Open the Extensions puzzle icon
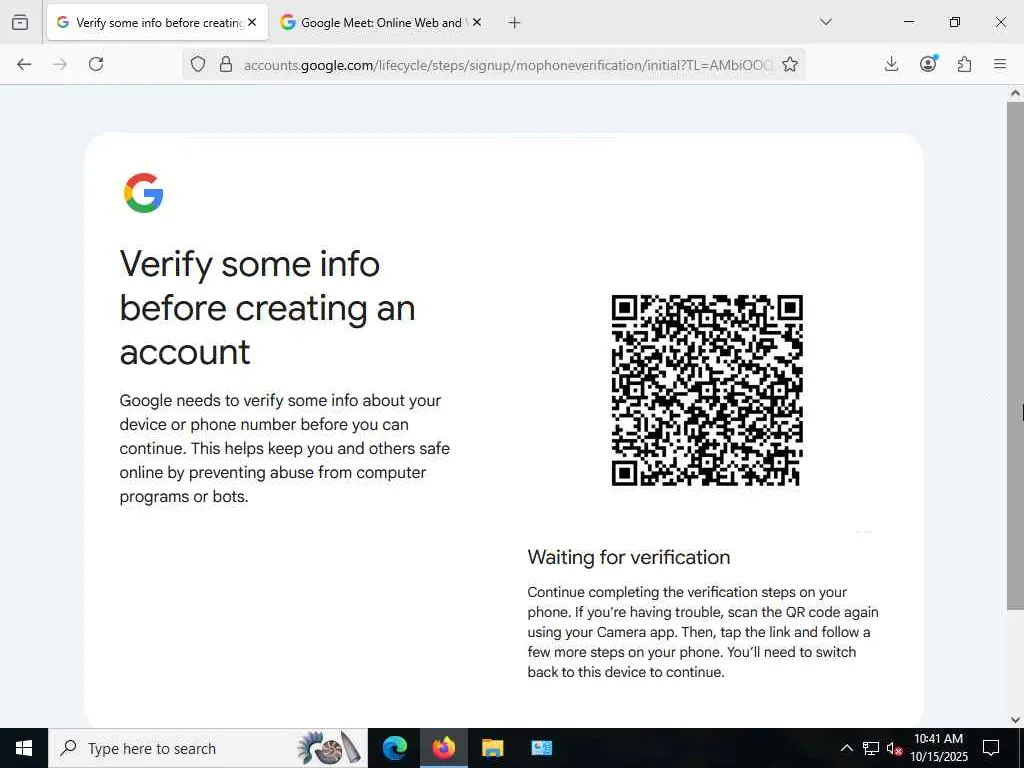Viewport: 1024px width, 768px height. pyautogui.click(x=964, y=64)
